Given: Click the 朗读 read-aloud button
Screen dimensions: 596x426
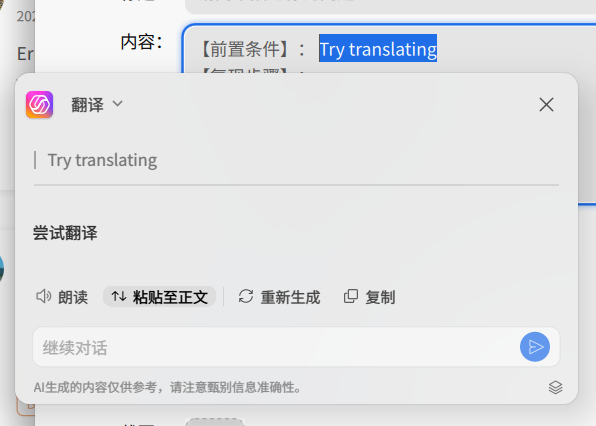Looking at the screenshot, I should [62, 297].
